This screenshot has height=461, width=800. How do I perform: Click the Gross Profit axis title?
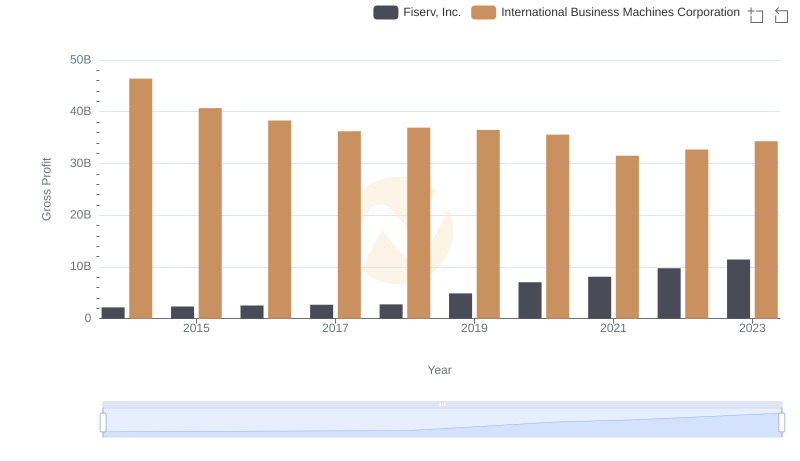46,189
